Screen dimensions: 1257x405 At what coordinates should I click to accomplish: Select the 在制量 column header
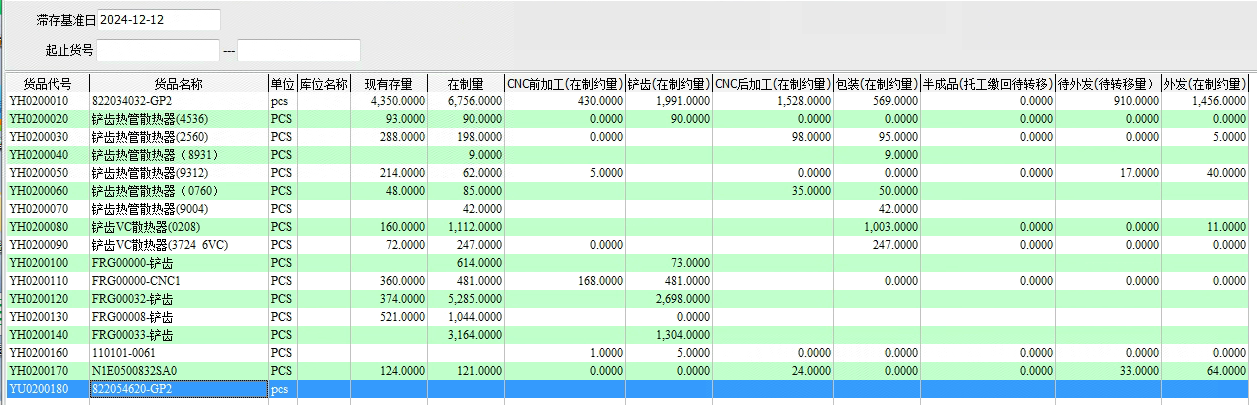point(466,84)
